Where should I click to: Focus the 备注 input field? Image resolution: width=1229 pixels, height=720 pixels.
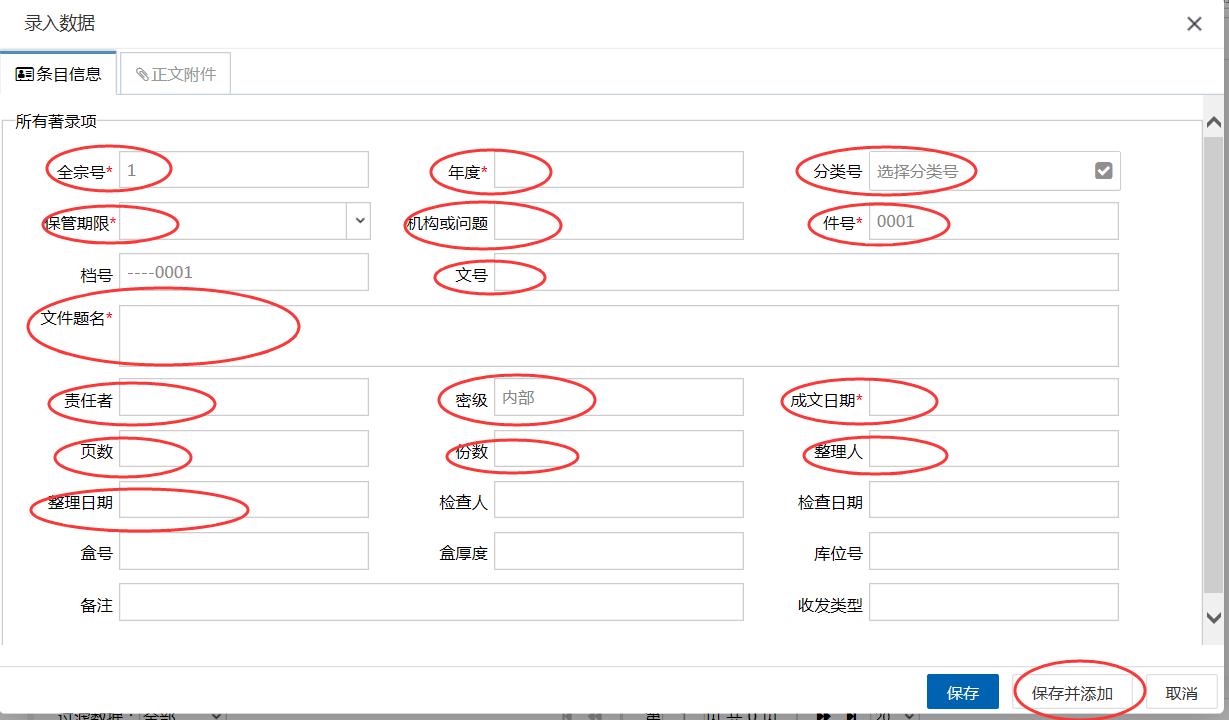pos(431,603)
